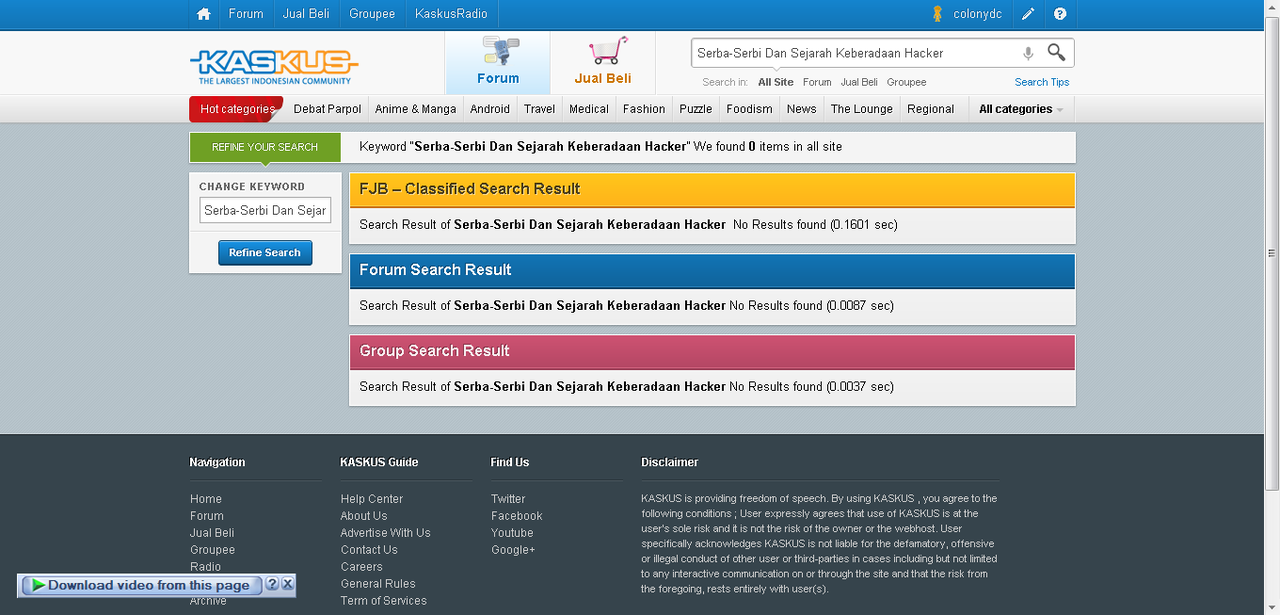Click the KASKUS logo
1280x615 pixels.
coord(273,66)
